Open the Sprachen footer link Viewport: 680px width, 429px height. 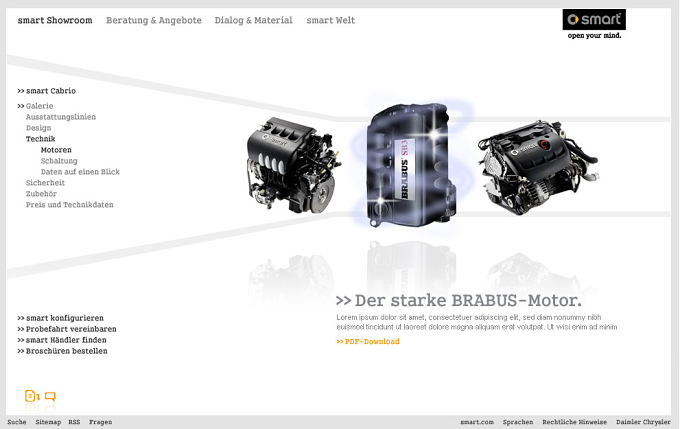tap(518, 422)
